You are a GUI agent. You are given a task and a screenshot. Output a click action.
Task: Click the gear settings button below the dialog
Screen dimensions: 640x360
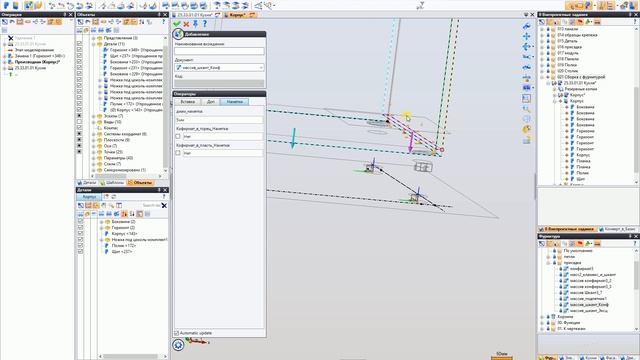coord(178,345)
